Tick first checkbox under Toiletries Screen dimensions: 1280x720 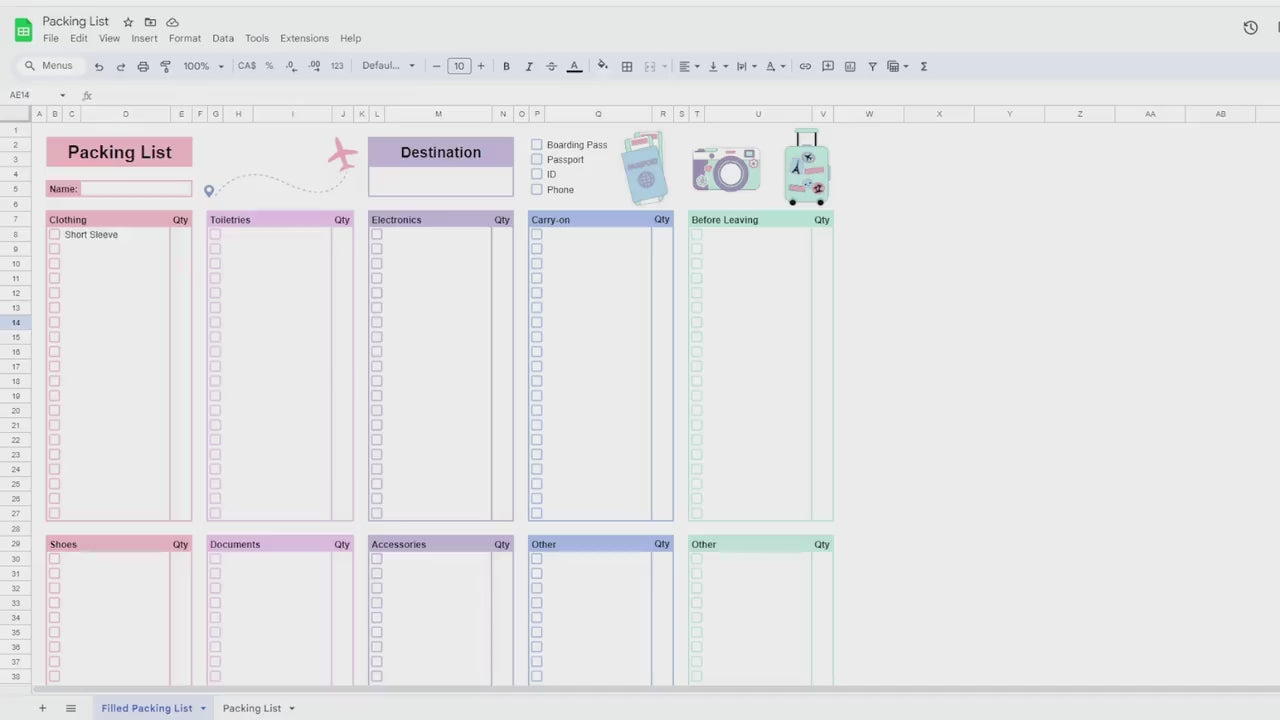(x=215, y=234)
